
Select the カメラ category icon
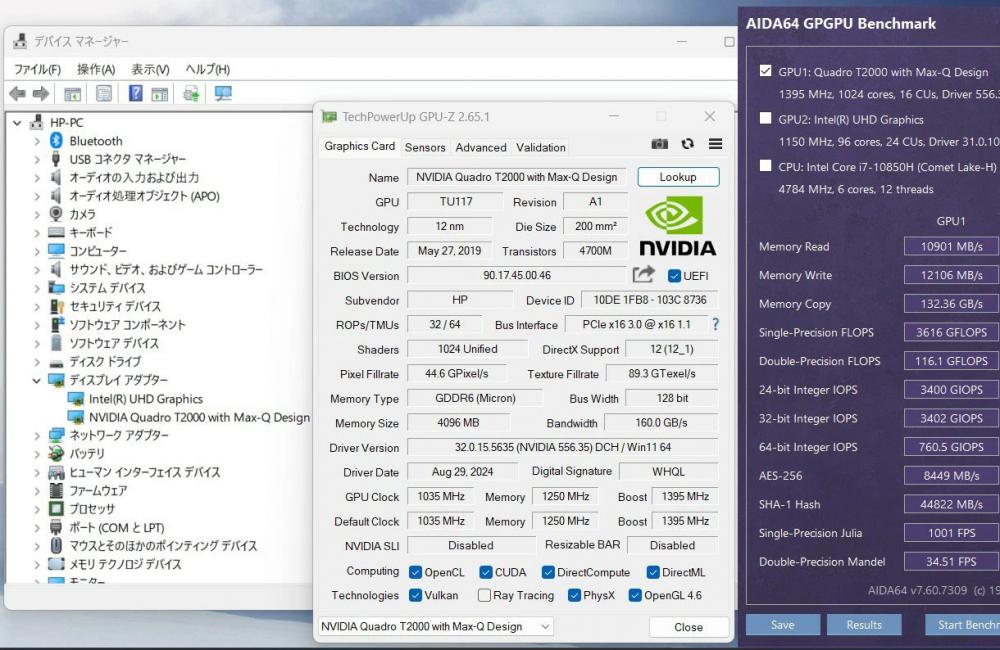pos(56,214)
